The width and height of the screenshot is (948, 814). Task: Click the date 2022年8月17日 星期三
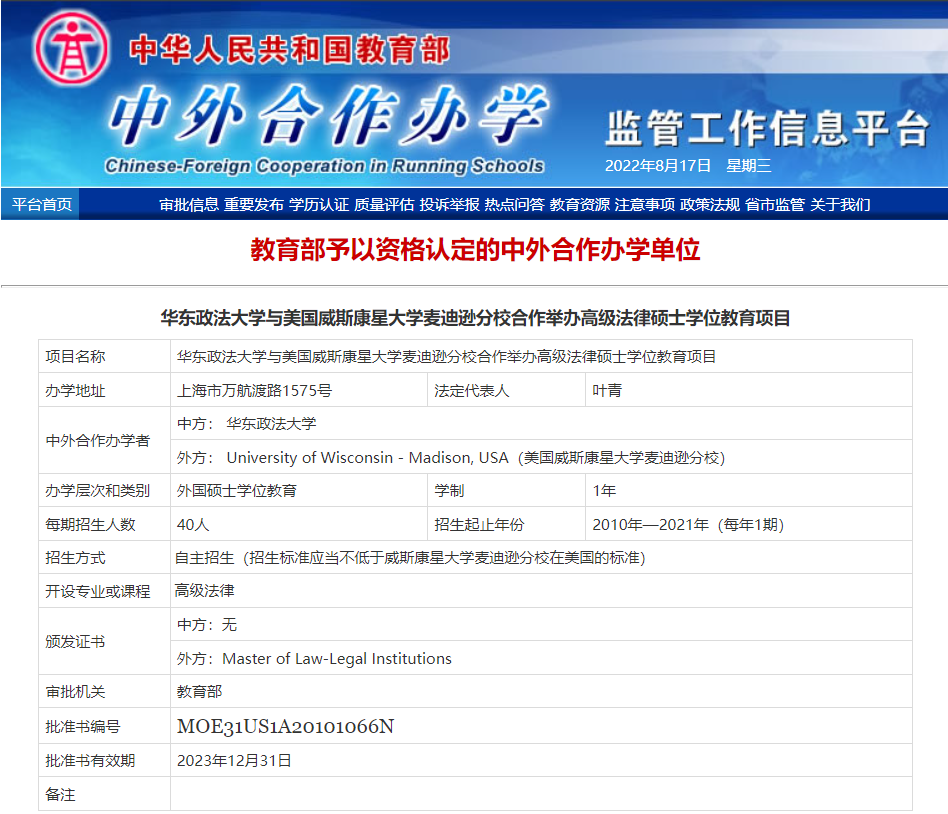tap(688, 166)
